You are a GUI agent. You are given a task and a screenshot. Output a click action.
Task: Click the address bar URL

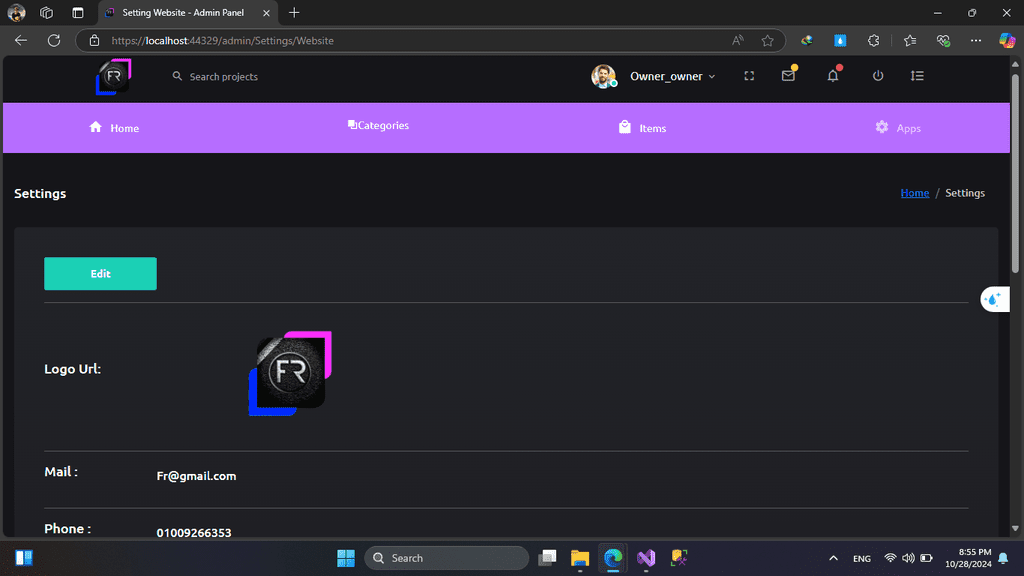click(223, 40)
